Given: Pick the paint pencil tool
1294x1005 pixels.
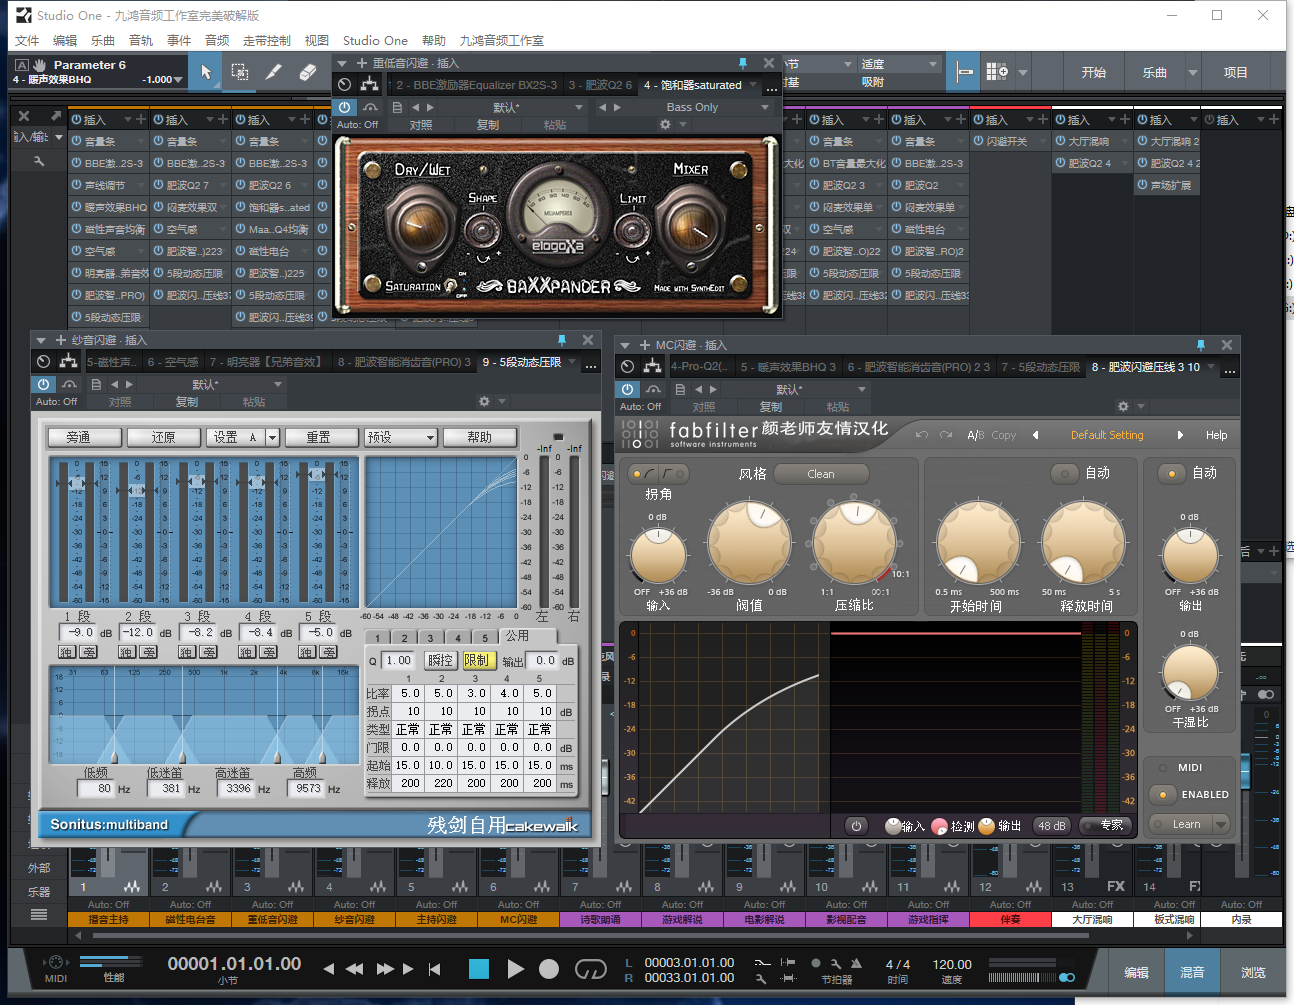Looking at the screenshot, I should coord(273,72).
